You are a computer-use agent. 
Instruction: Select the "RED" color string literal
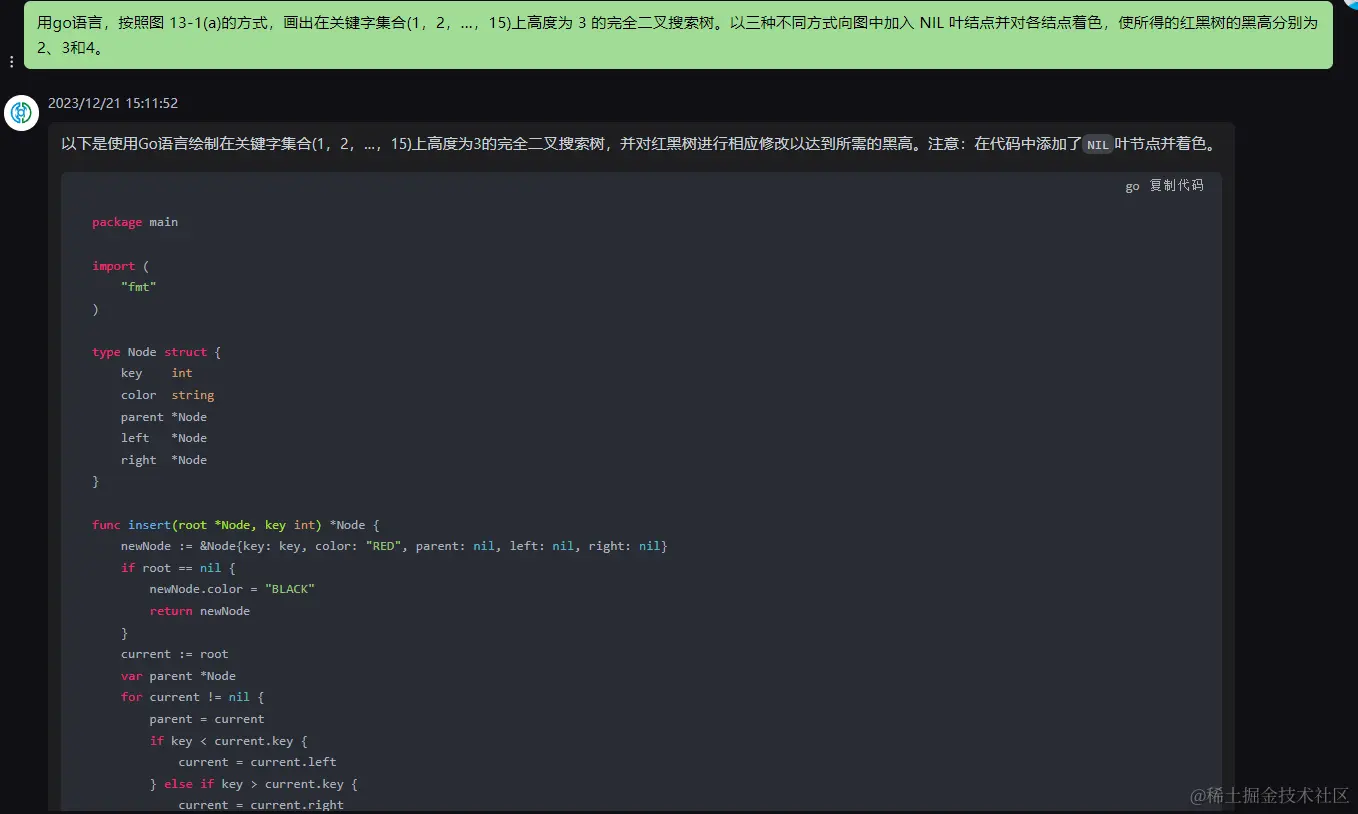383,545
